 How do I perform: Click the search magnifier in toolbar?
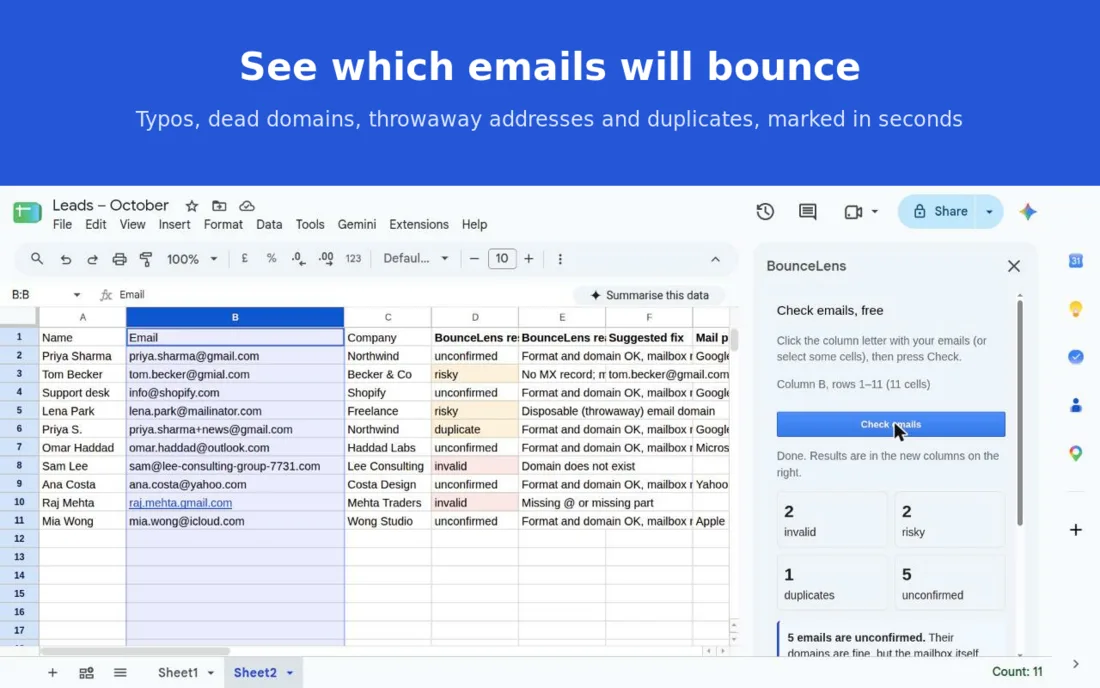pyautogui.click(x=36, y=259)
